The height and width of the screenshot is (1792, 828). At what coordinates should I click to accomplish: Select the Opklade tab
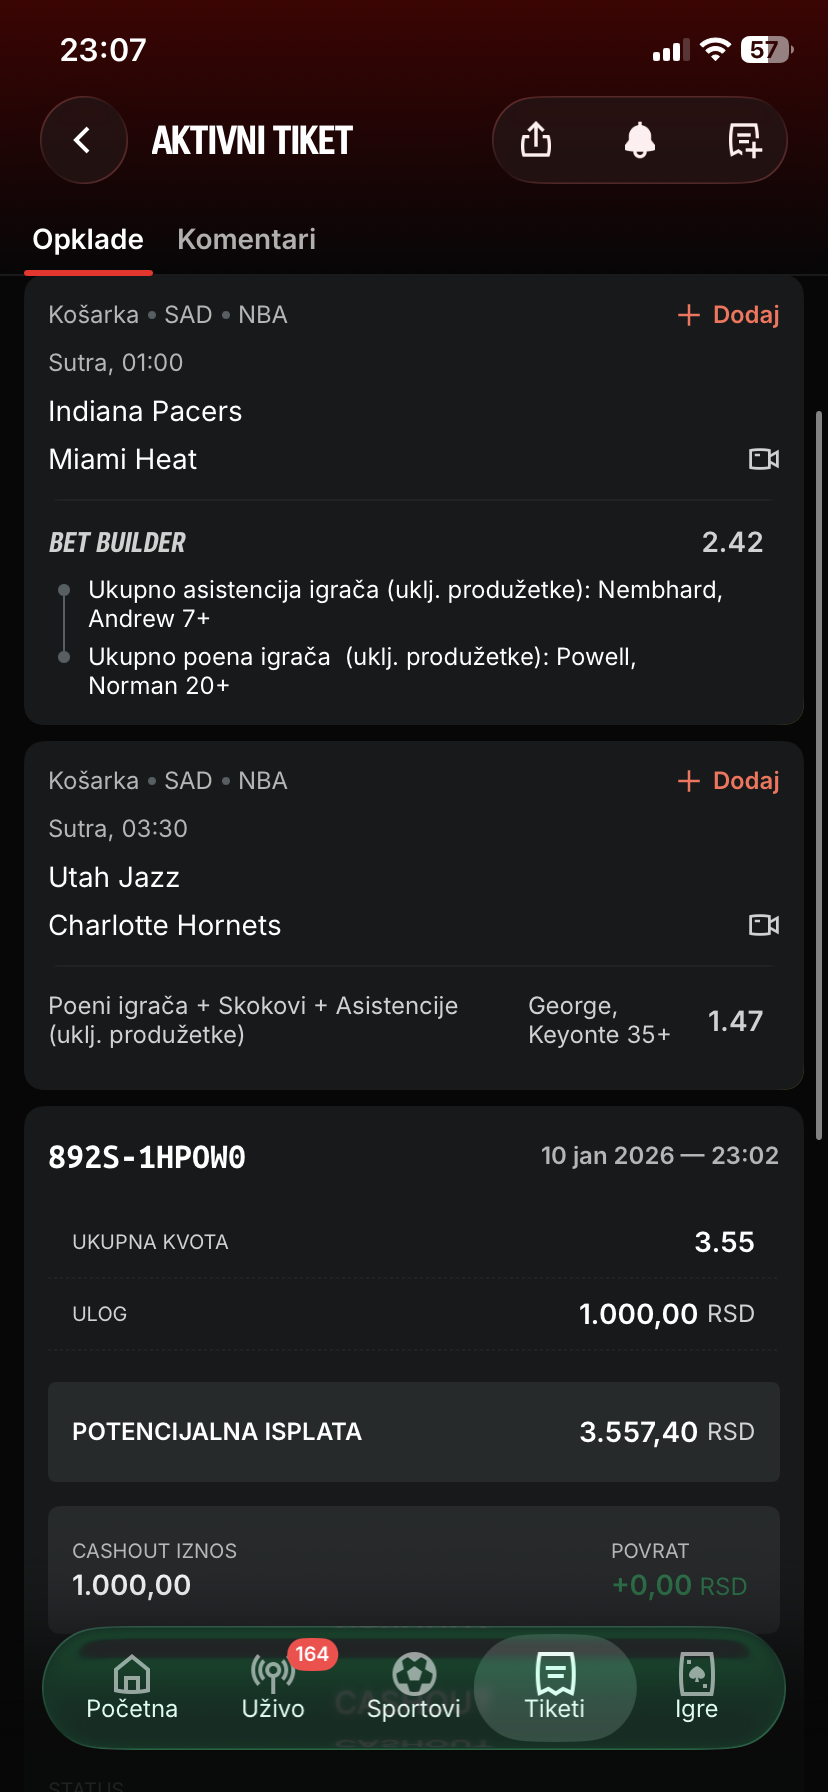(88, 240)
